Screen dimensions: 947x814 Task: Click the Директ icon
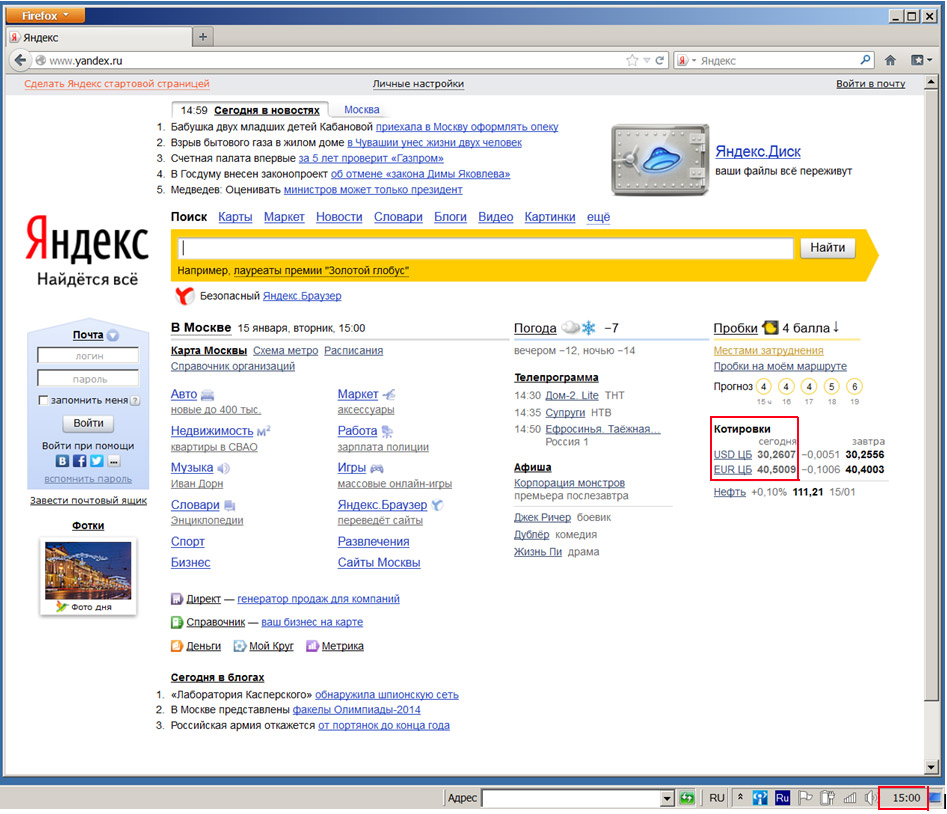pos(176,599)
